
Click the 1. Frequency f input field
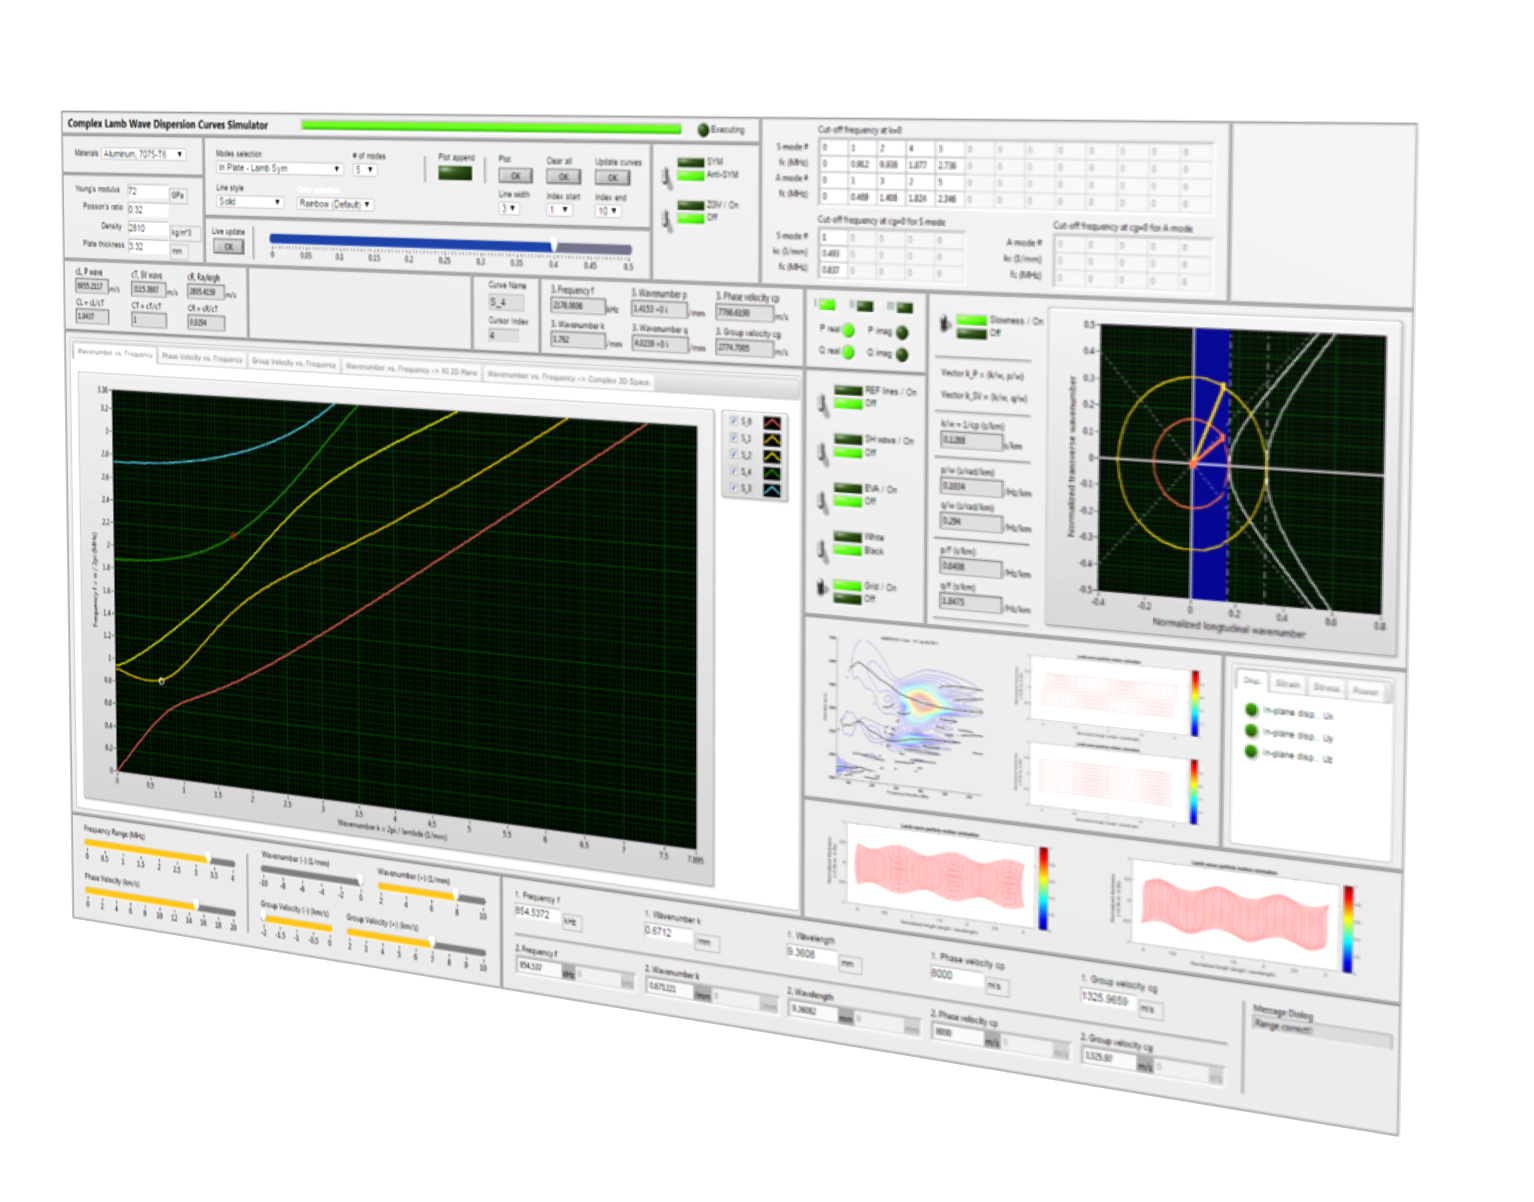click(x=537, y=913)
